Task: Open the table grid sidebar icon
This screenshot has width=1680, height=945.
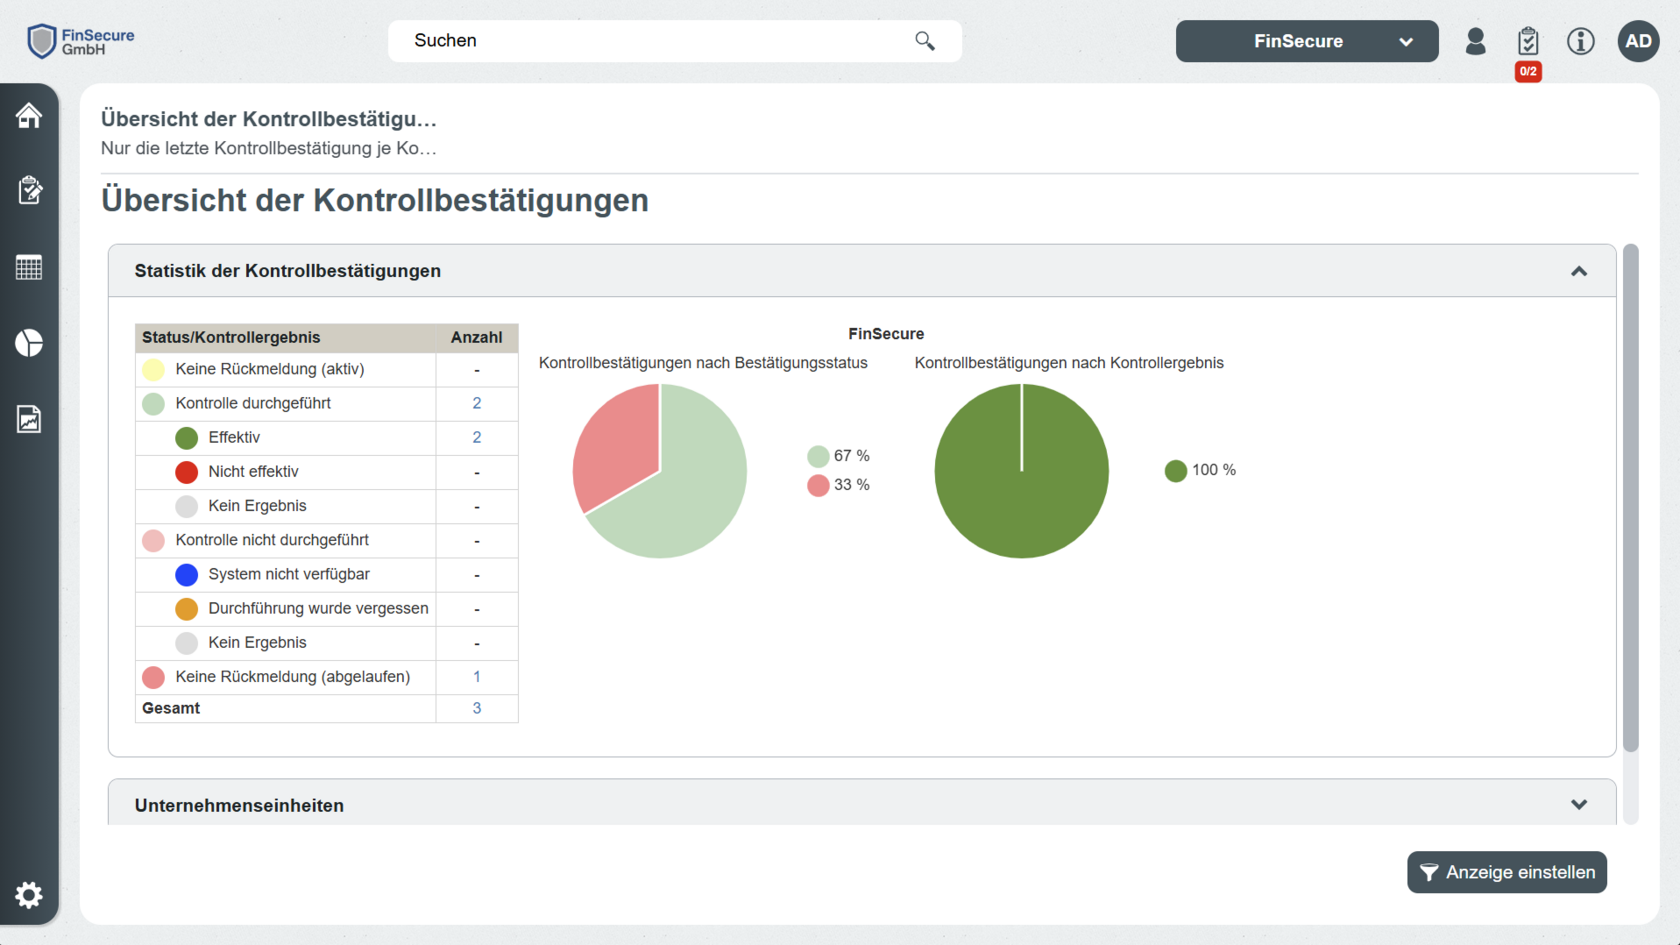Action: (29, 267)
